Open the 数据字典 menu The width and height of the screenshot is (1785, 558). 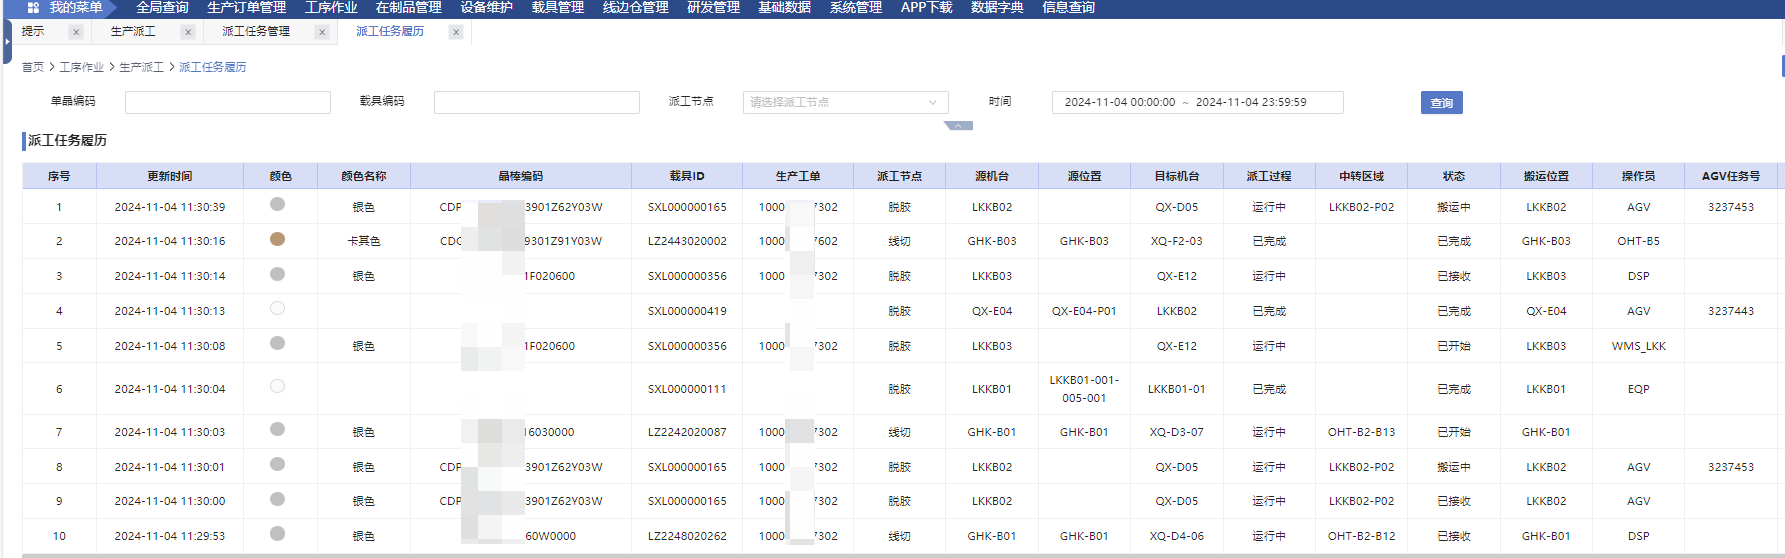click(997, 7)
